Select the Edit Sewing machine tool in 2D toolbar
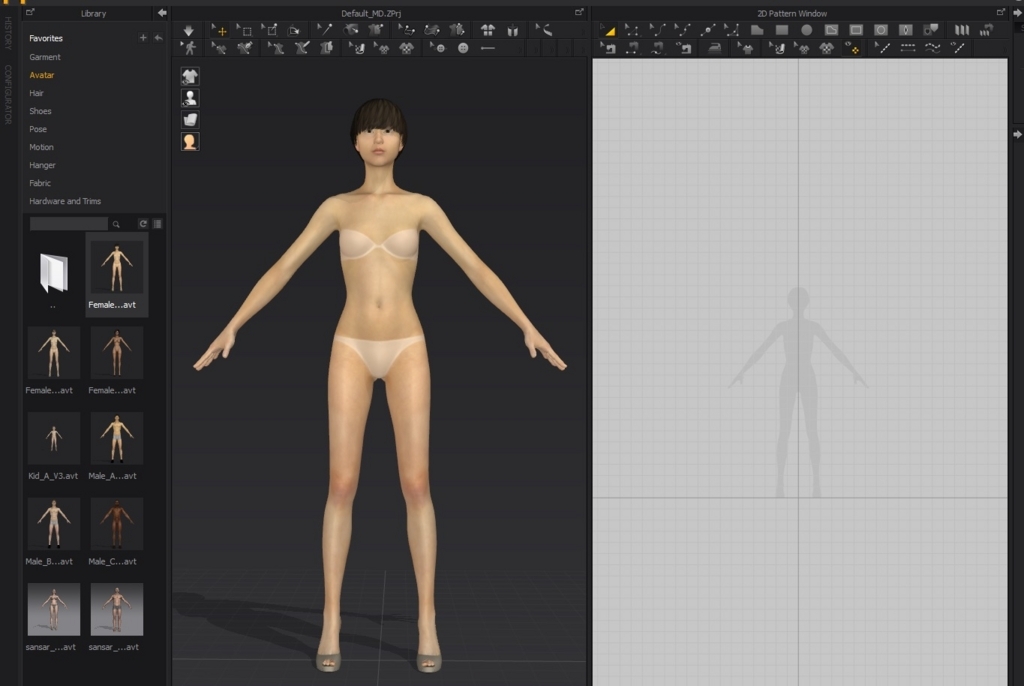This screenshot has height=686, width=1024. point(608,48)
